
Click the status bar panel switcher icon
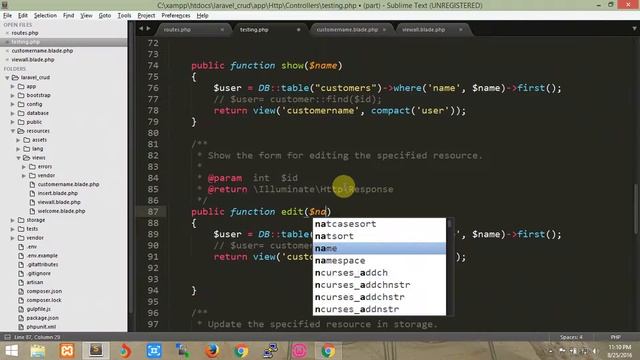pyautogui.click(x=7, y=337)
